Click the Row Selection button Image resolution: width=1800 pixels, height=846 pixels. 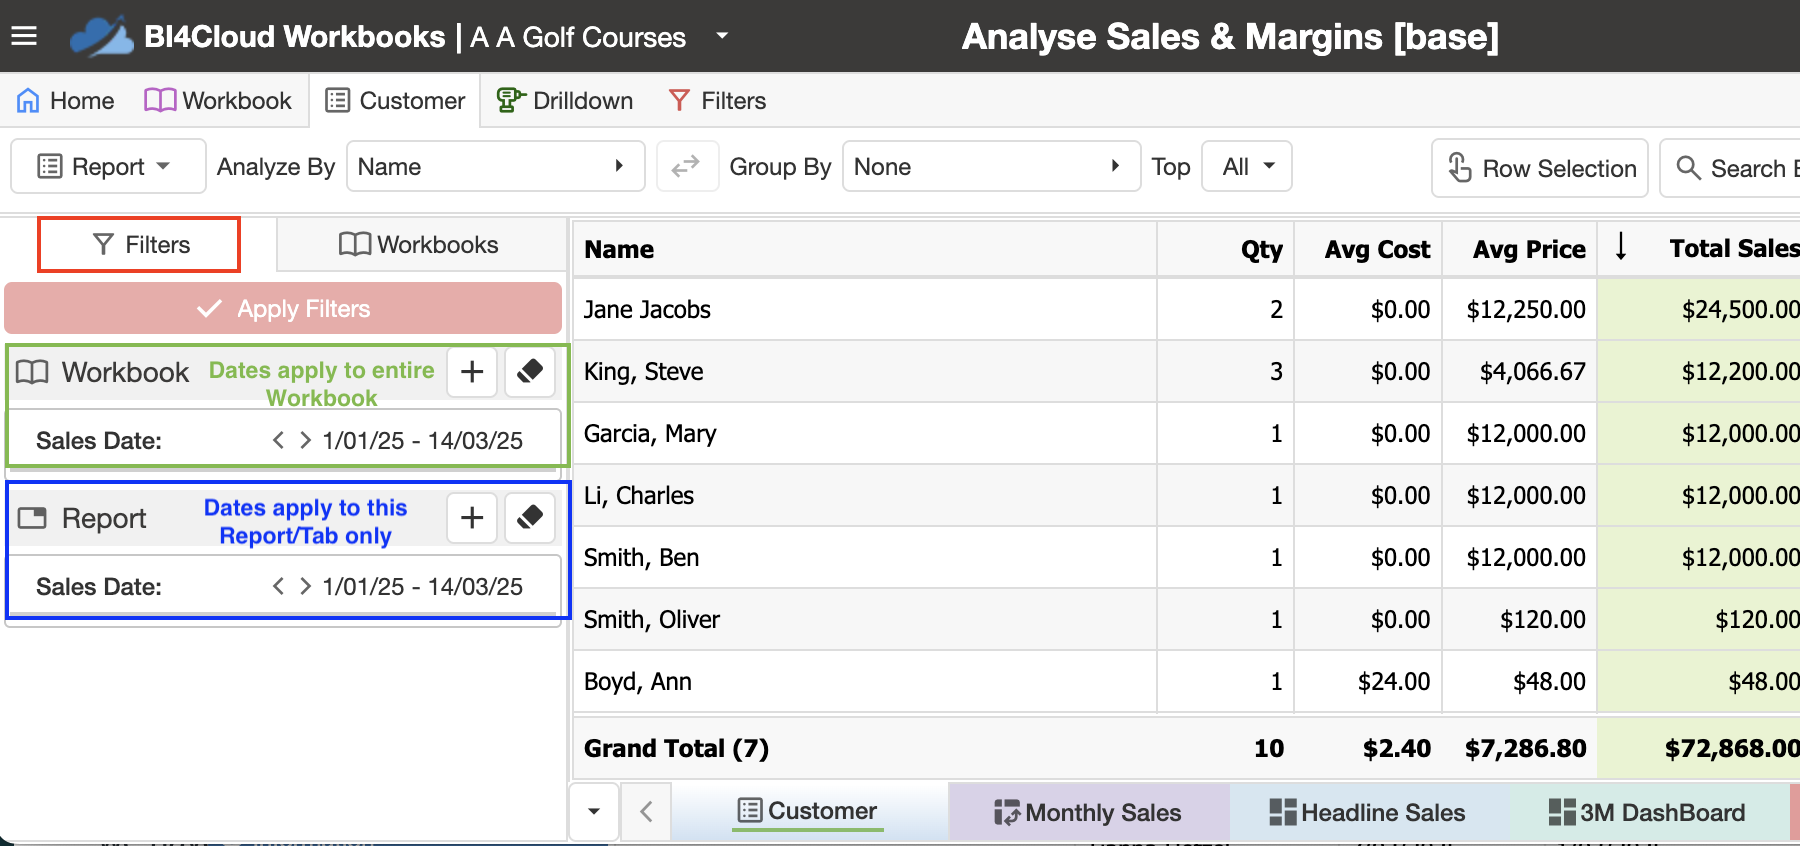coord(1540,168)
